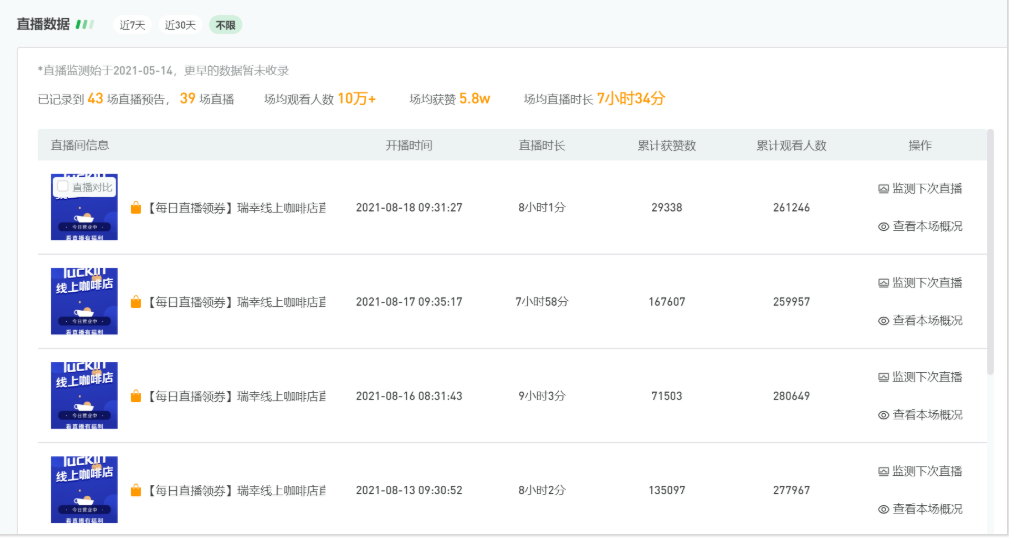
Task: Click the monitor icon for the 2021-08-18 live stream
Action: click(x=883, y=189)
